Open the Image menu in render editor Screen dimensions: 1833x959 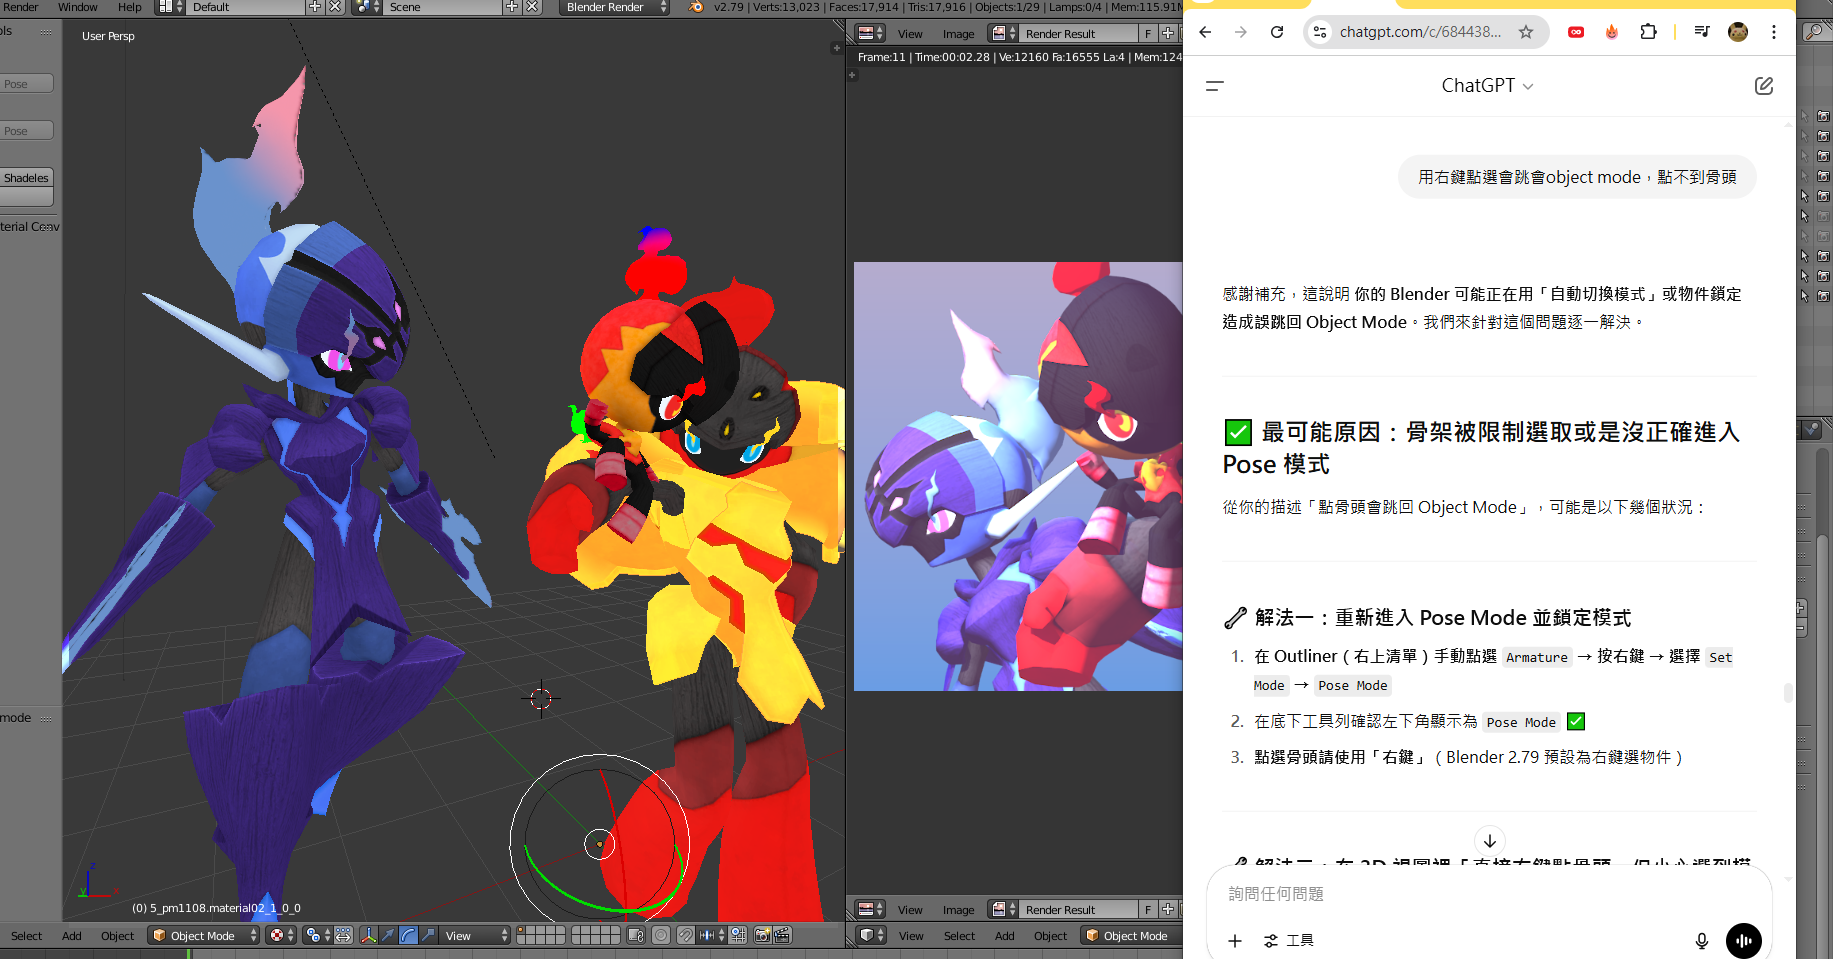(957, 34)
